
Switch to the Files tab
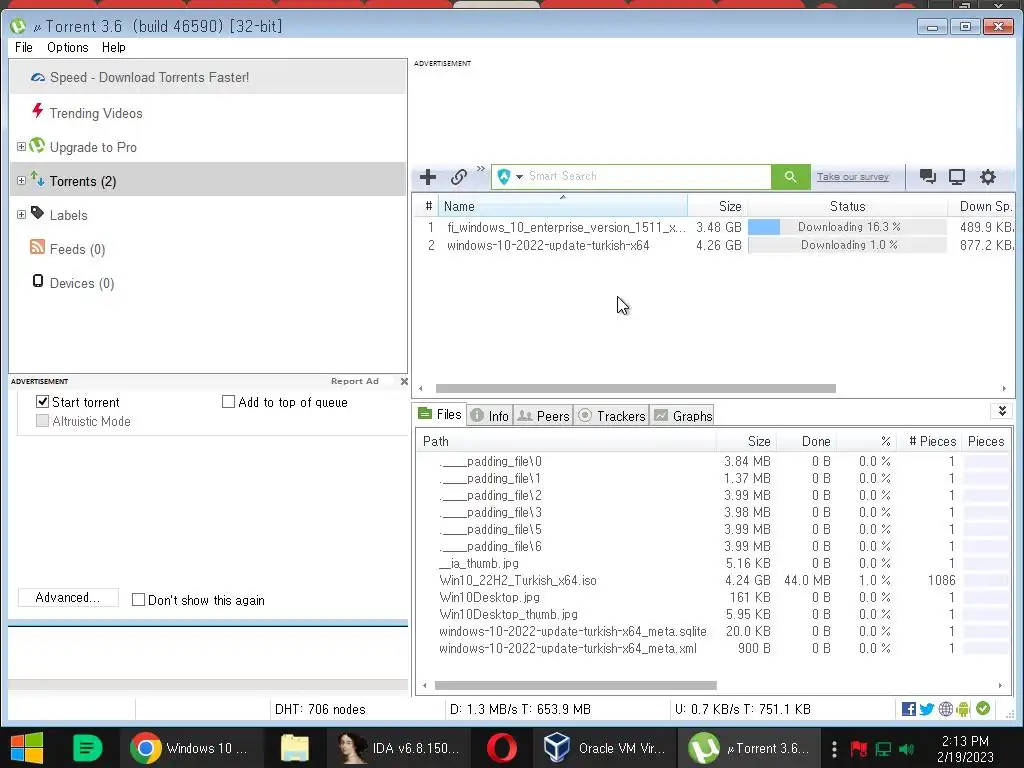(440, 414)
